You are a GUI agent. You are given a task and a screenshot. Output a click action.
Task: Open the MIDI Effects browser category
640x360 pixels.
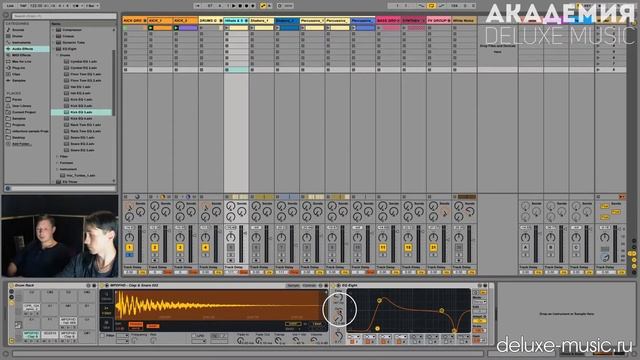click(21, 55)
